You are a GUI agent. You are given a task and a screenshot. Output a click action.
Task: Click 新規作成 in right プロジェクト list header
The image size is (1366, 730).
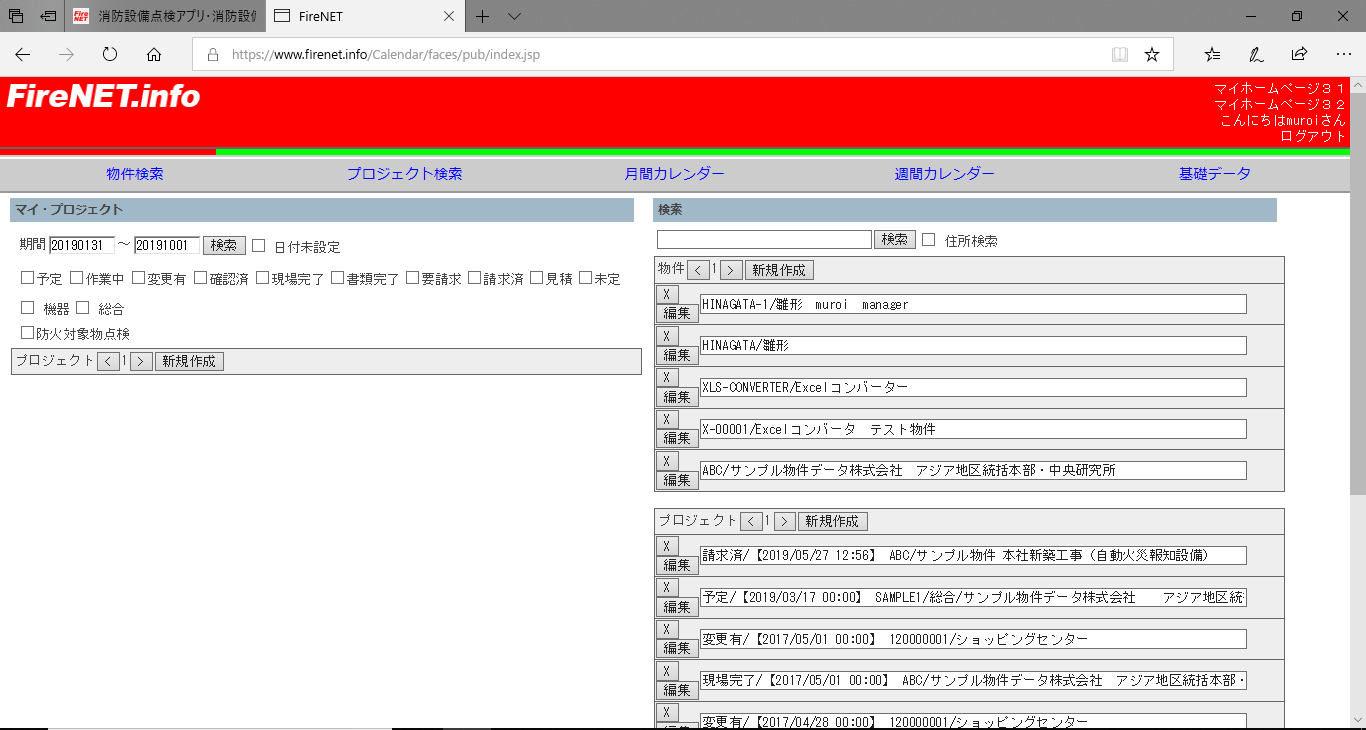point(832,521)
